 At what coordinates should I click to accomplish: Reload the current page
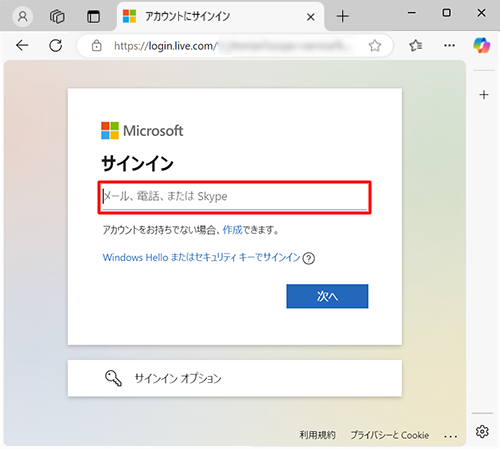[56, 45]
